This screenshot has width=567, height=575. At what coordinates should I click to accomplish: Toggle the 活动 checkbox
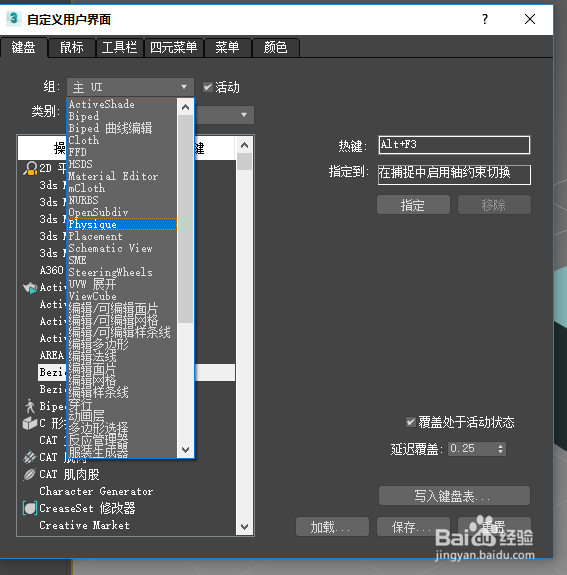click(208, 87)
